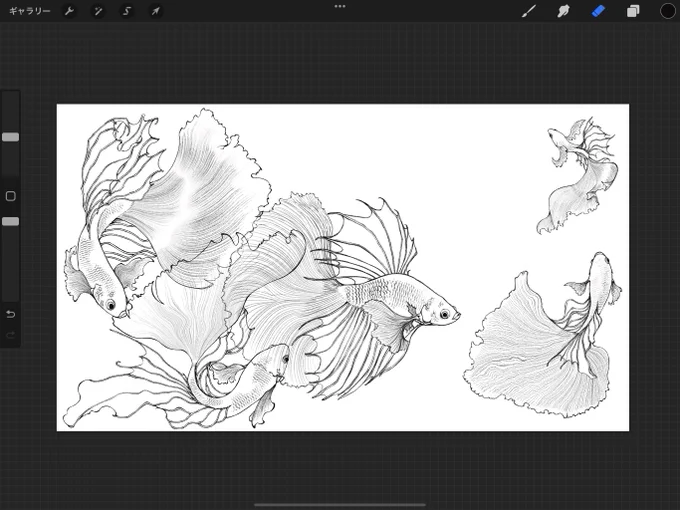Tap the three-dot menu at top center

[x=340, y=7]
